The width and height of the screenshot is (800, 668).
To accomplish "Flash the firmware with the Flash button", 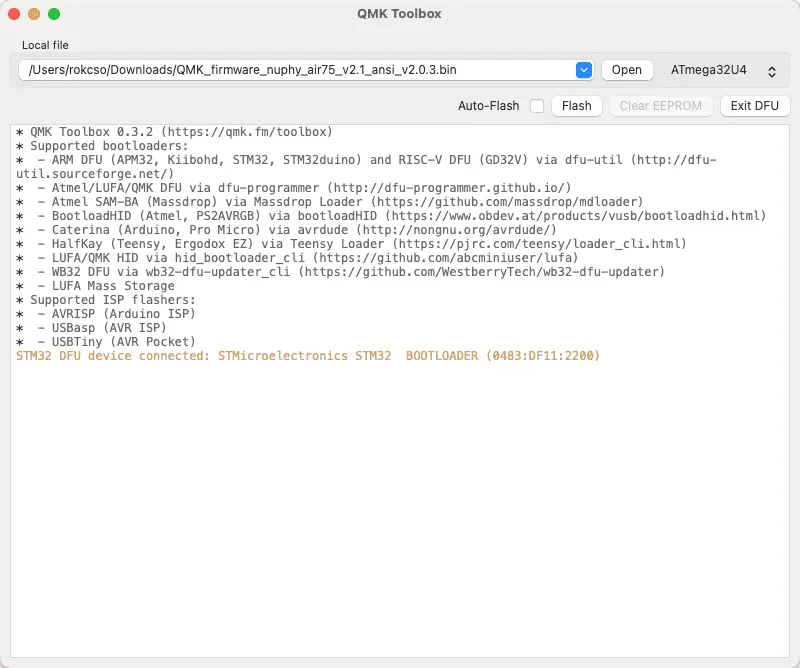I will (577, 106).
